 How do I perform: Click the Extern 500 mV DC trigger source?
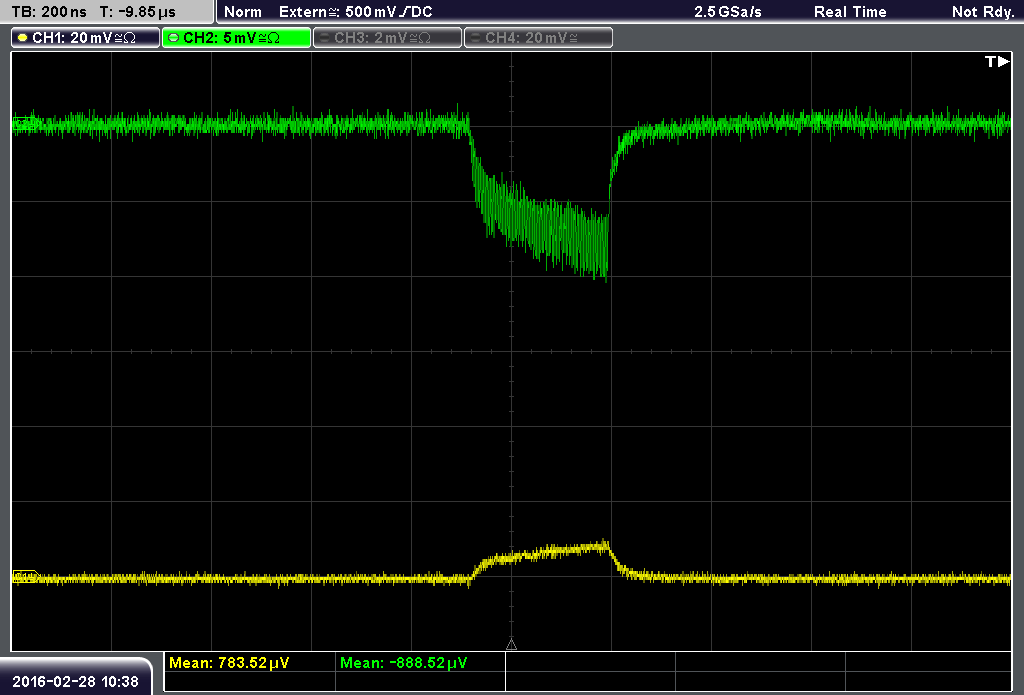tap(355, 12)
